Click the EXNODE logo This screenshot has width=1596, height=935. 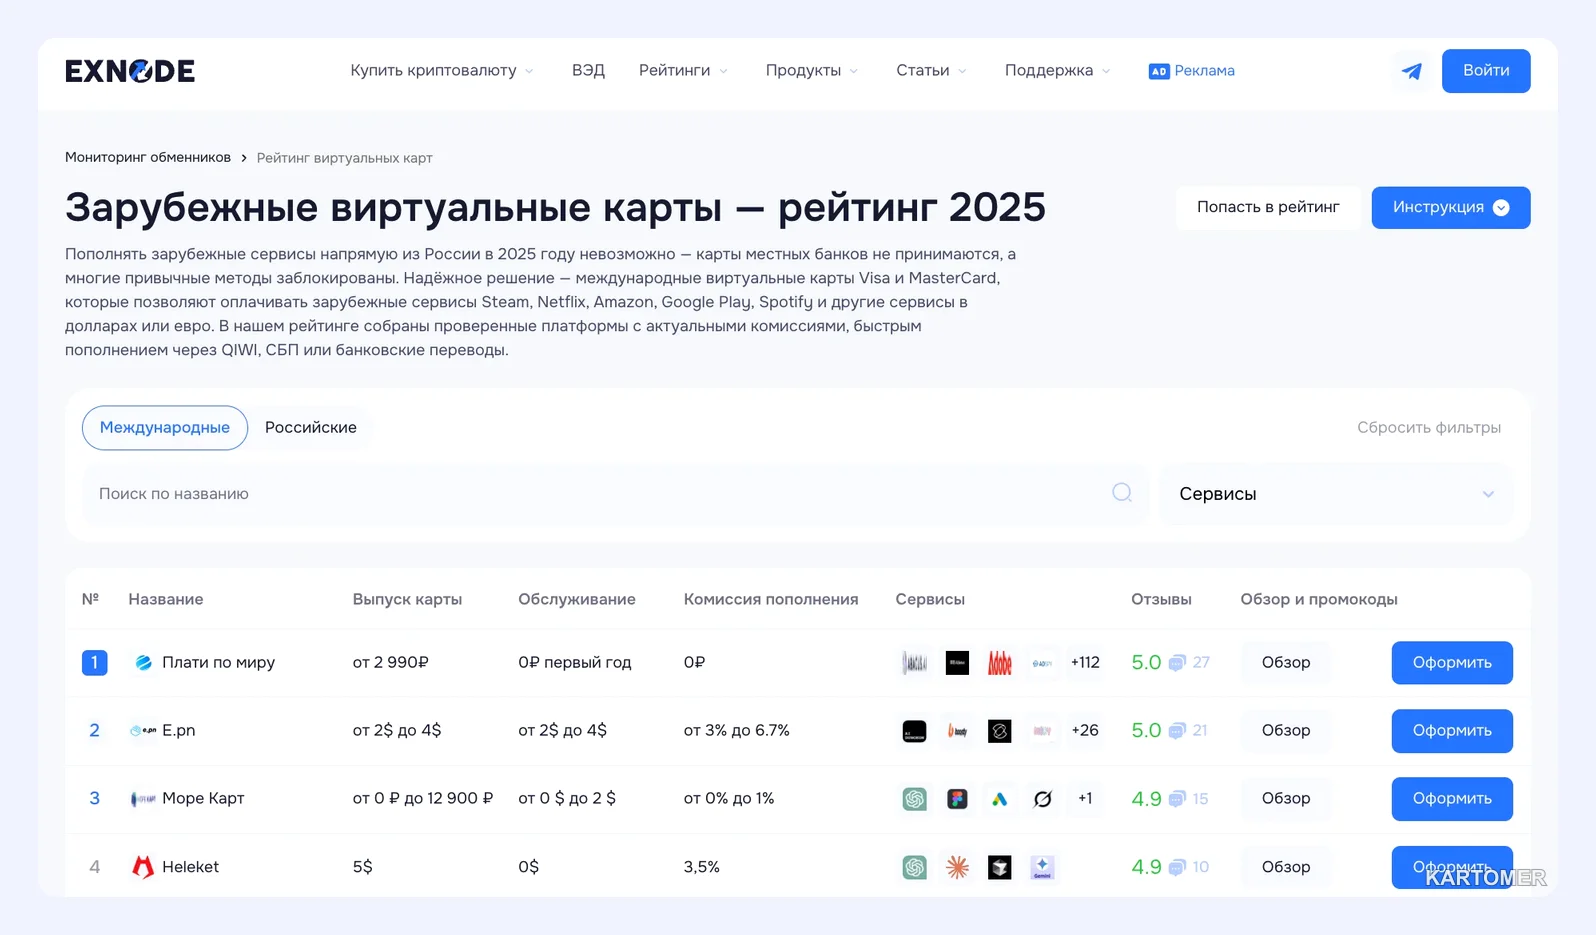click(130, 71)
